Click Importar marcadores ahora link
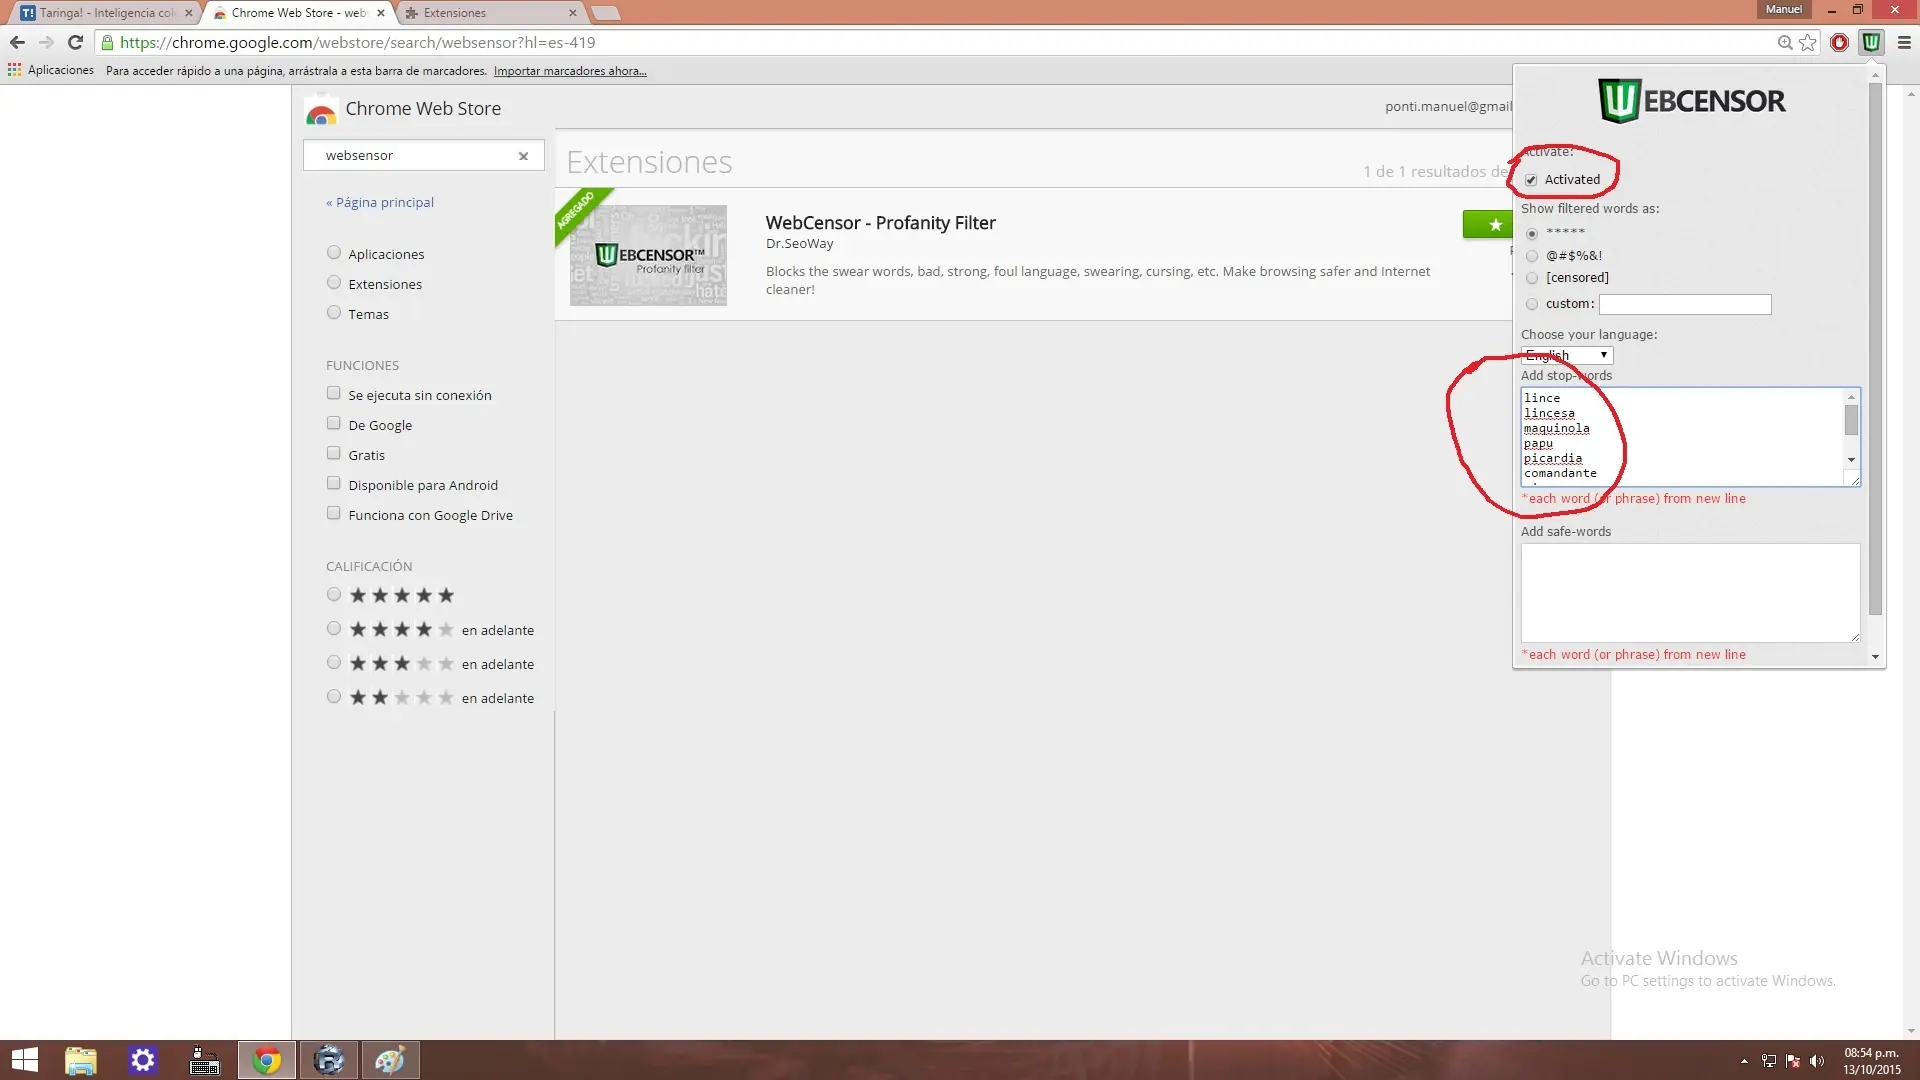The width and height of the screenshot is (1920, 1080). pos(570,71)
